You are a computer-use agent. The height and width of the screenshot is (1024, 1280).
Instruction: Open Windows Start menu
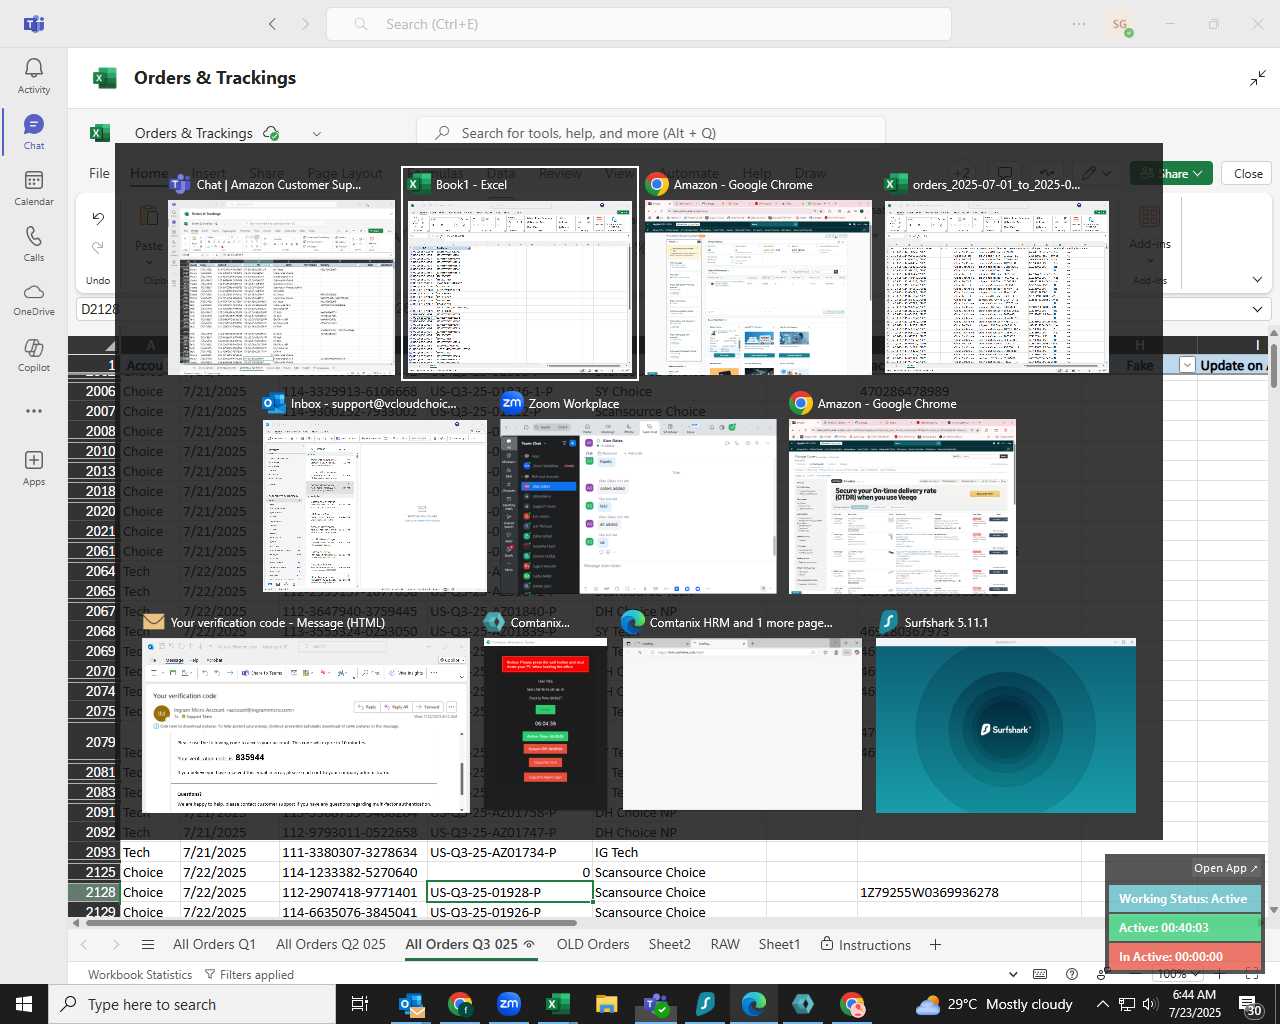pyautogui.click(x=24, y=1004)
